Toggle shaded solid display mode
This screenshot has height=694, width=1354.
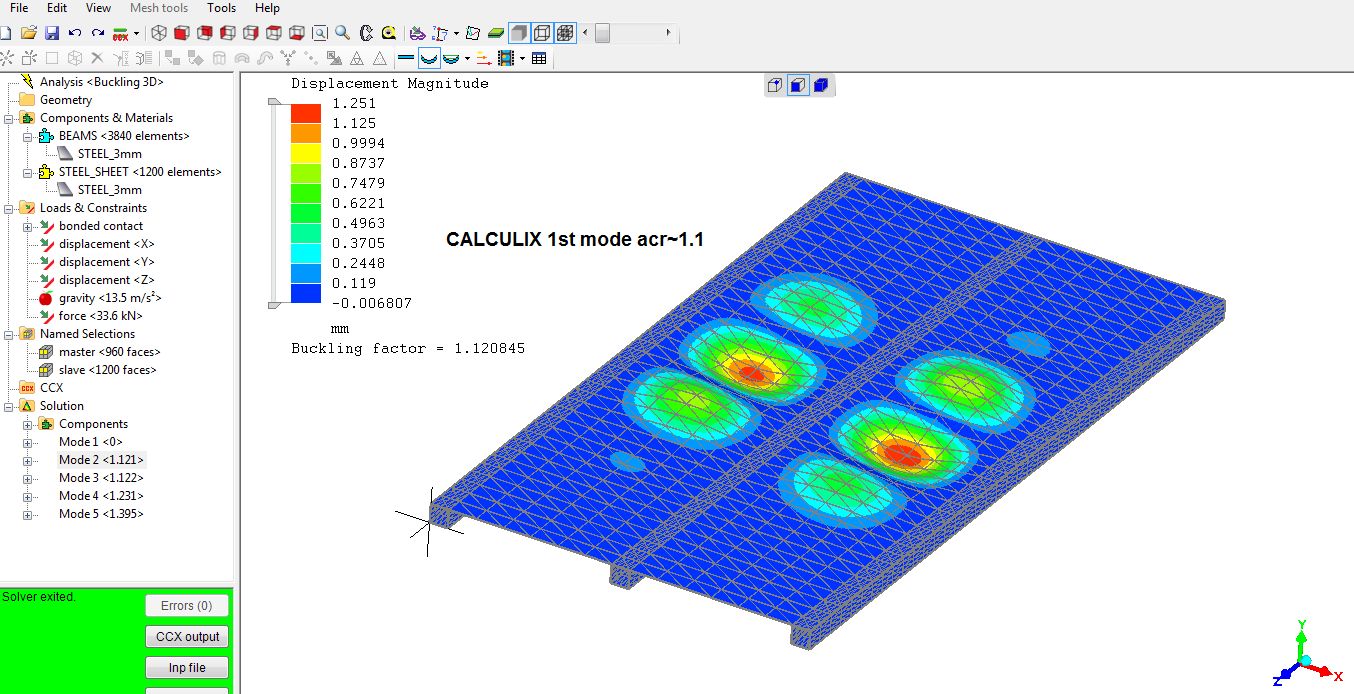point(519,33)
